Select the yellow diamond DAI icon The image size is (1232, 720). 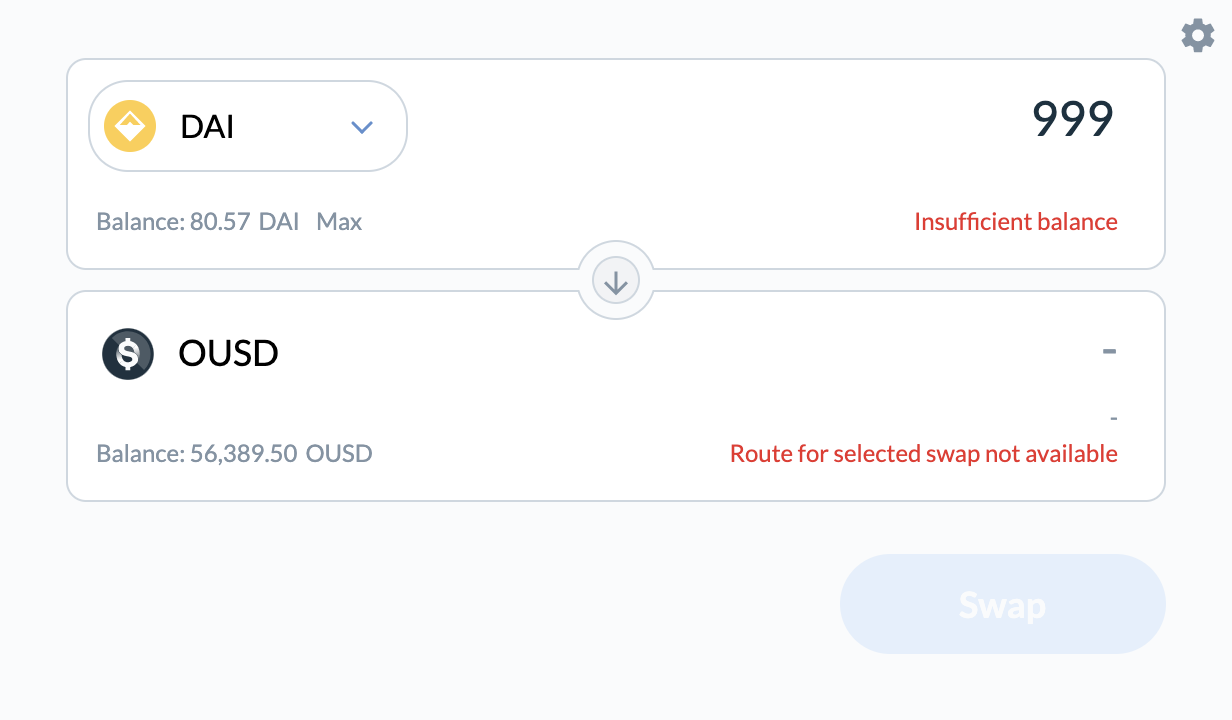click(128, 126)
